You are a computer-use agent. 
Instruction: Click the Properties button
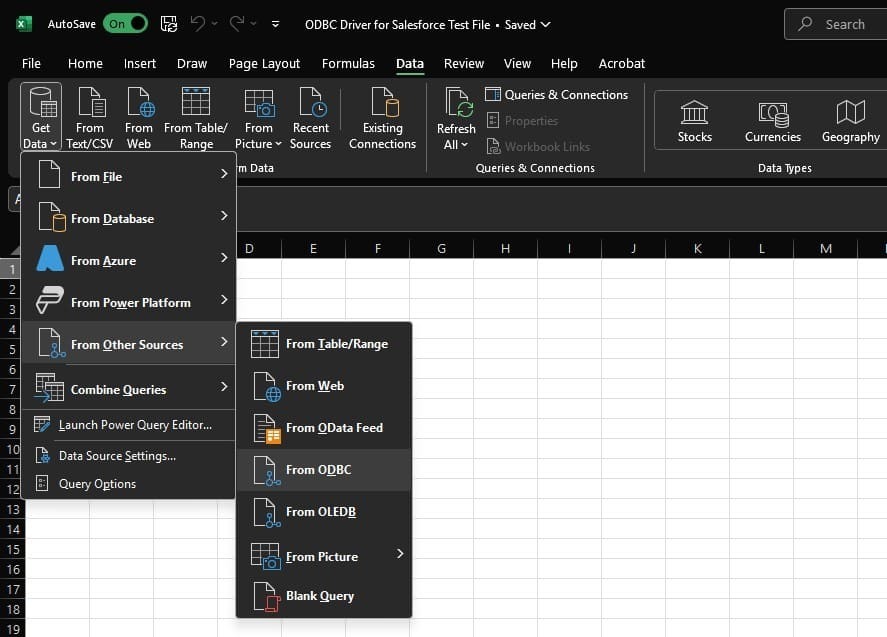(x=523, y=120)
